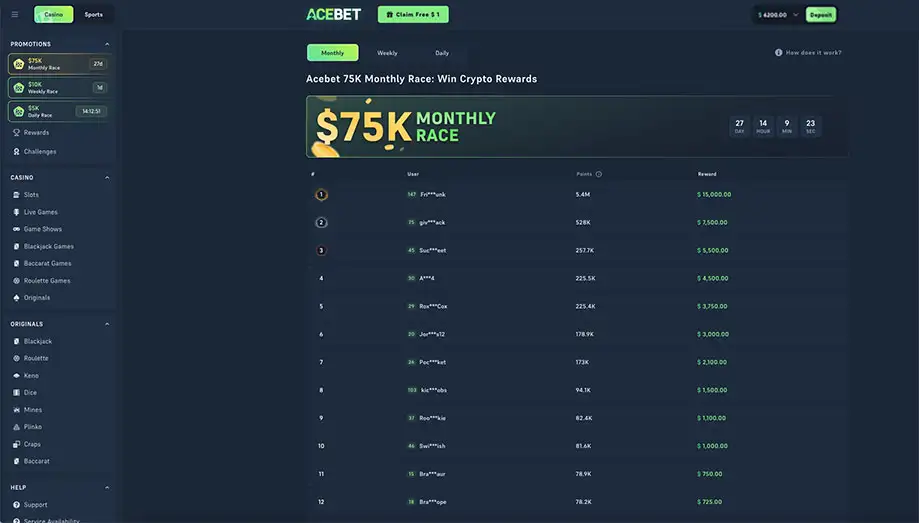Image resolution: width=919 pixels, height=523 pixels.
Task: Click the countdown days box showing 27
Action: coord(740,126)
